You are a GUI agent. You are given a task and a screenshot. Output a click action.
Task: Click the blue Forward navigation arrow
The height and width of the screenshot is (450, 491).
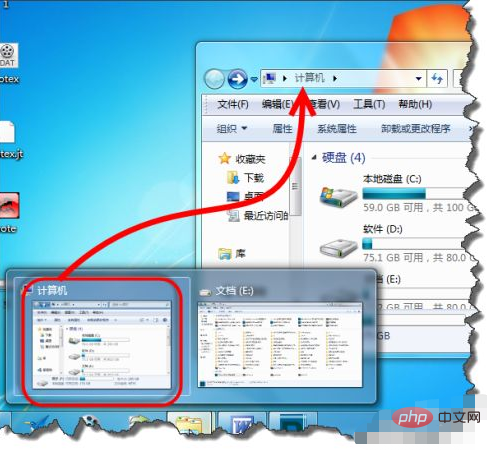pos(237,79)
